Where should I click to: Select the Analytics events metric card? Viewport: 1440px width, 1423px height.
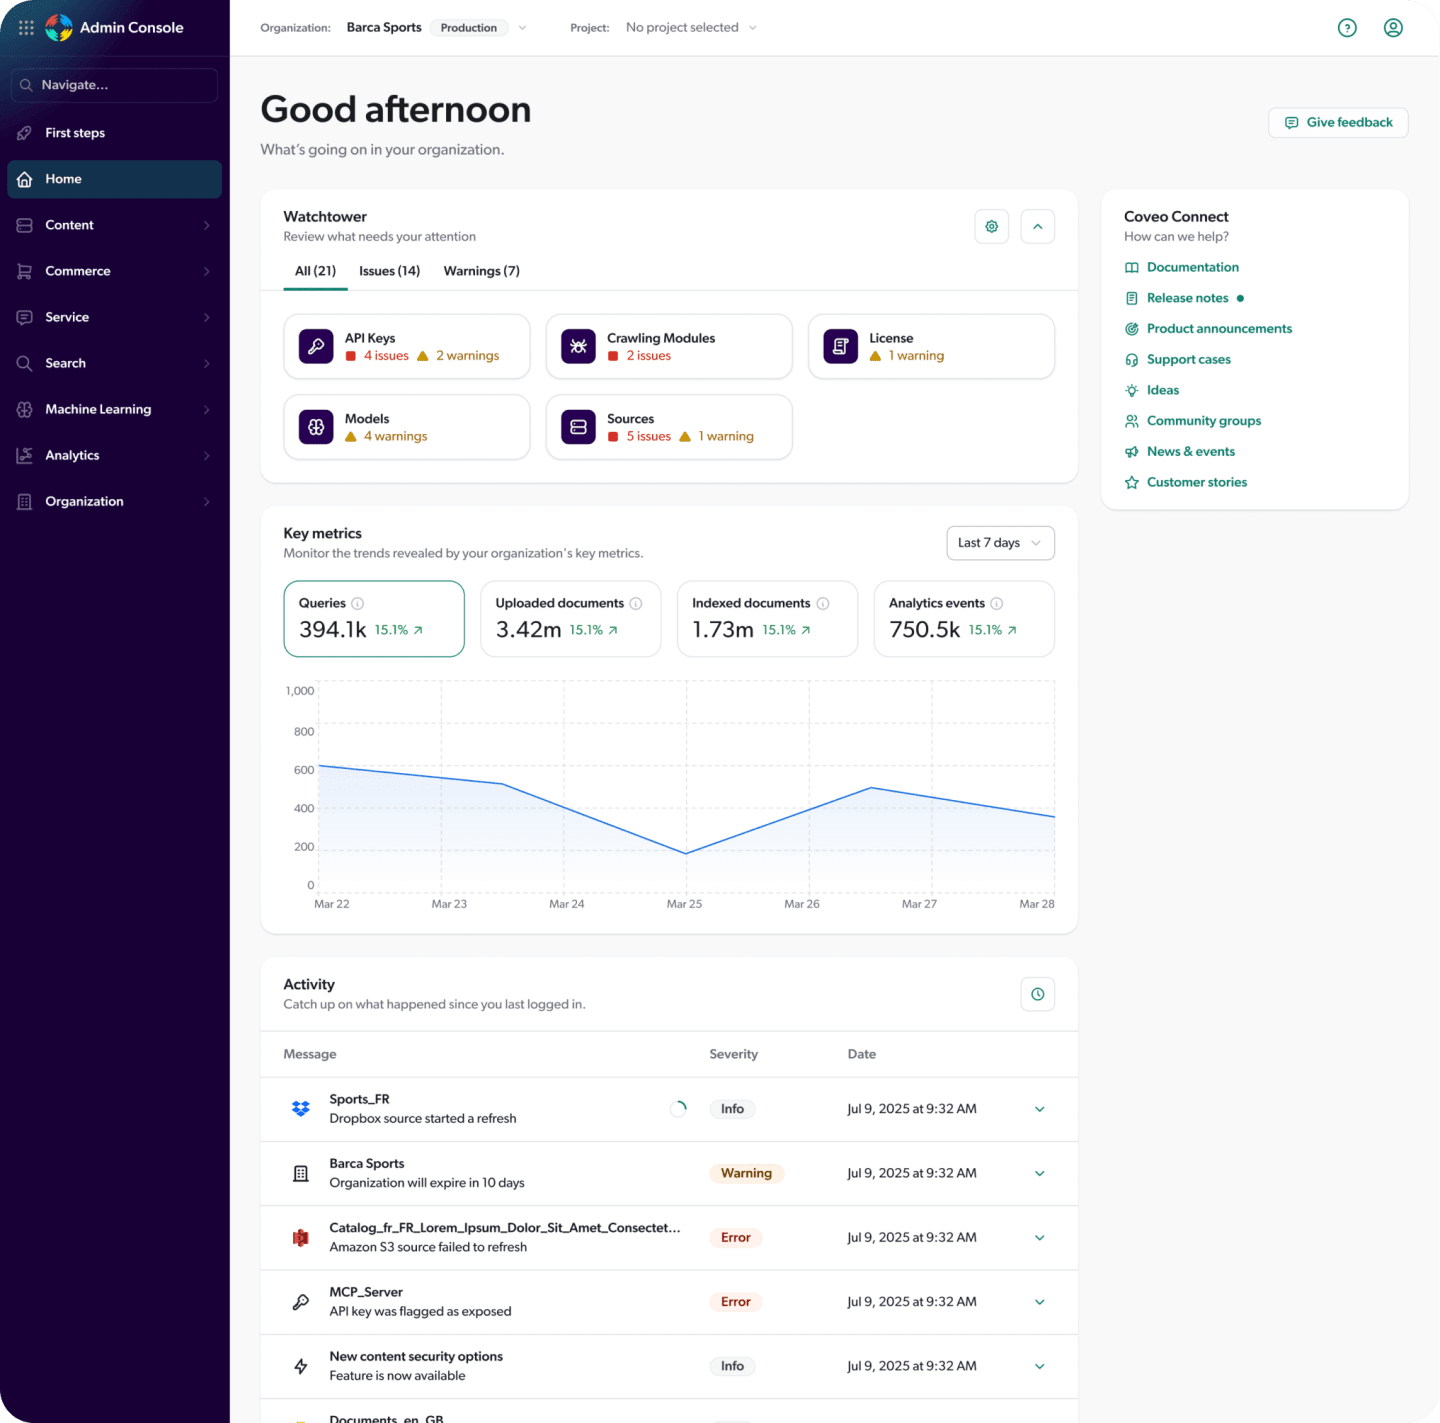[964, 619]
